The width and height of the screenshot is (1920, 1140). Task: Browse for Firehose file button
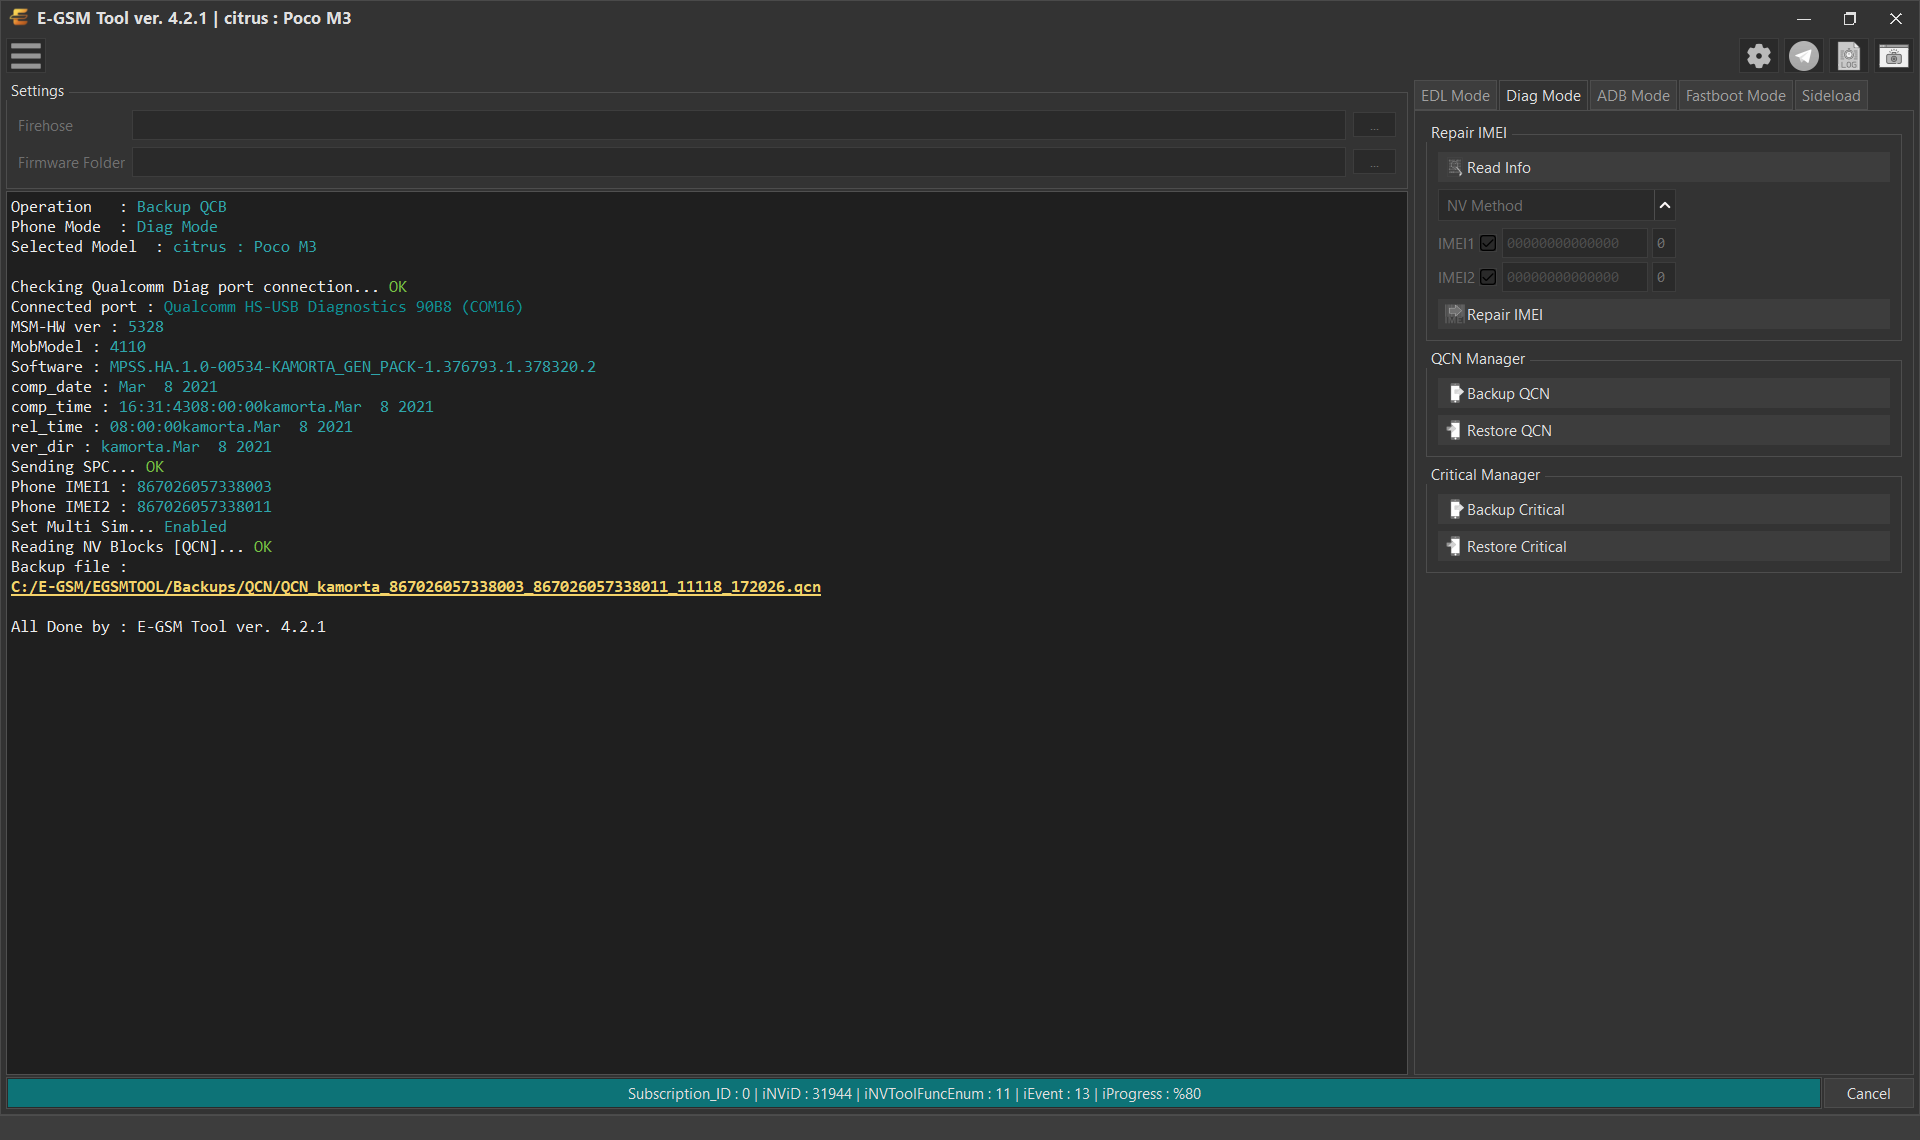click(1374, 126)
